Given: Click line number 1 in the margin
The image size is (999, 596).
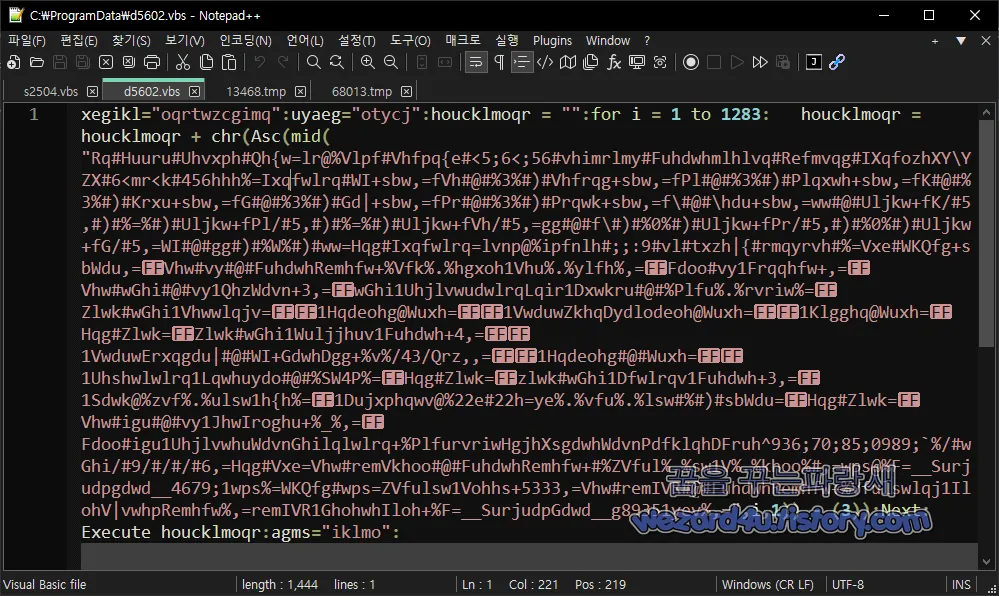Looking at the screenshot, I should 33,115.
